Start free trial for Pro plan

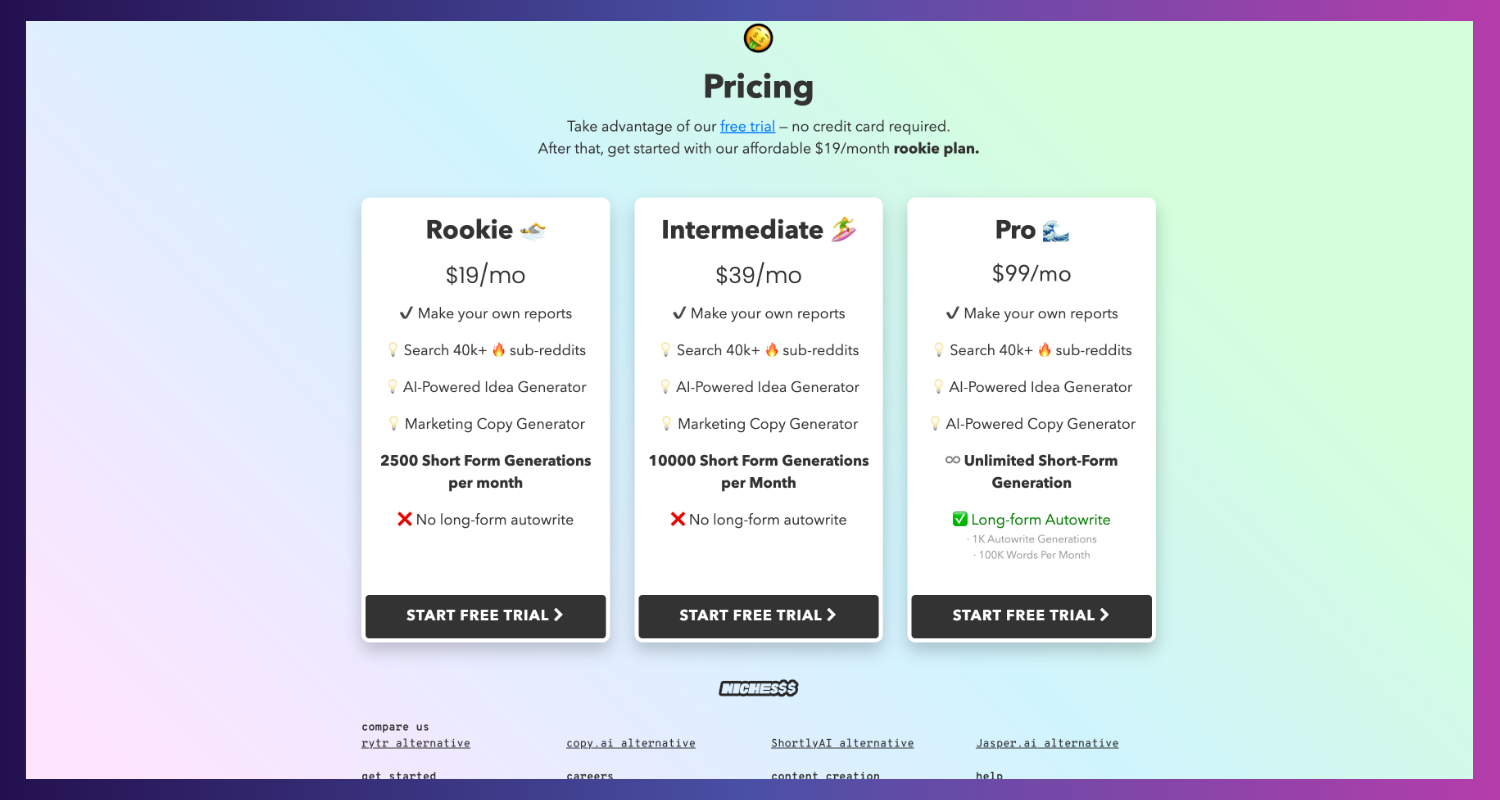click(1032, 616)
